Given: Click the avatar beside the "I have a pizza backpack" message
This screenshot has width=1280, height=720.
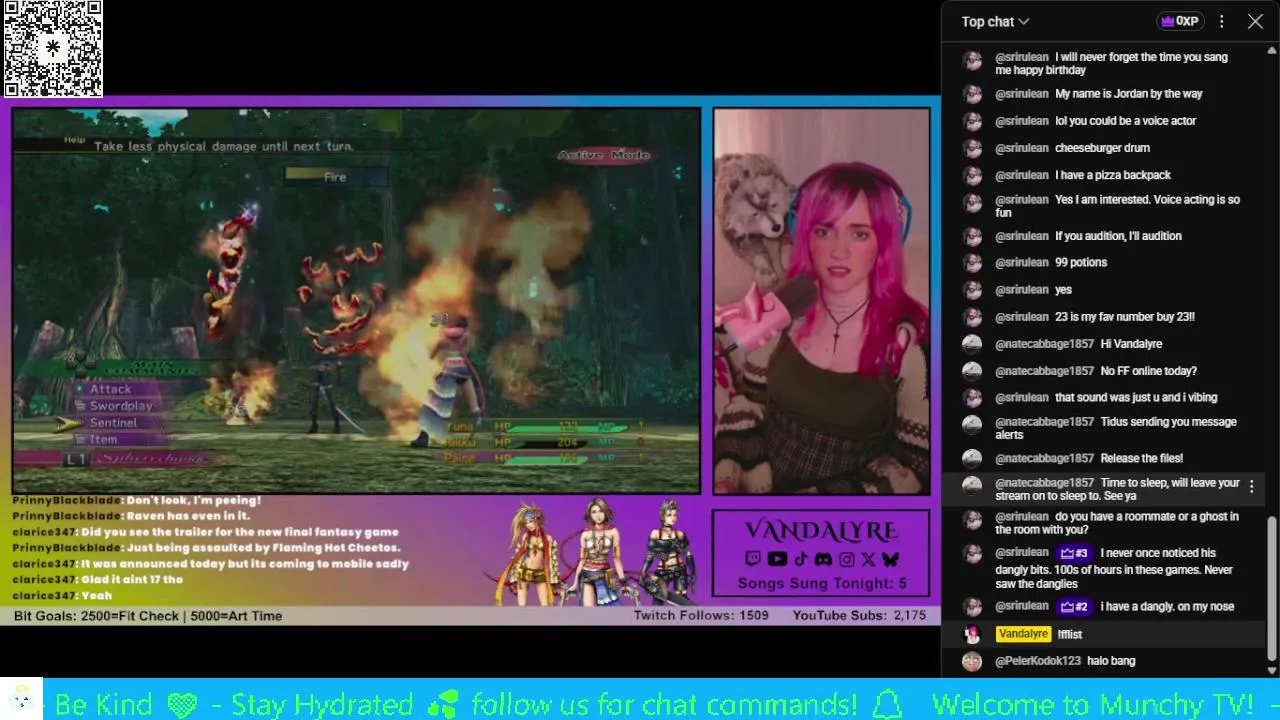Looking at the screenshot, I should (x=972, y=175).
